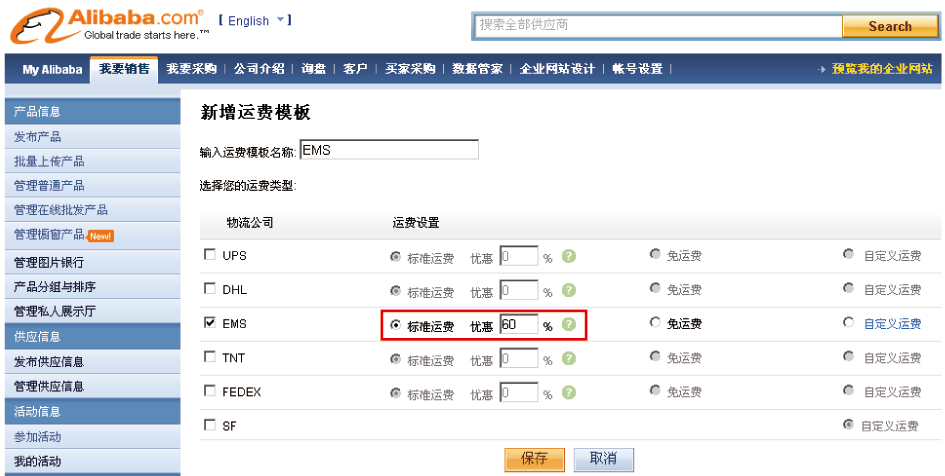Click the 预览我的企业网站 link
This screenshot has height=476, width=945.
click(882, 69)
